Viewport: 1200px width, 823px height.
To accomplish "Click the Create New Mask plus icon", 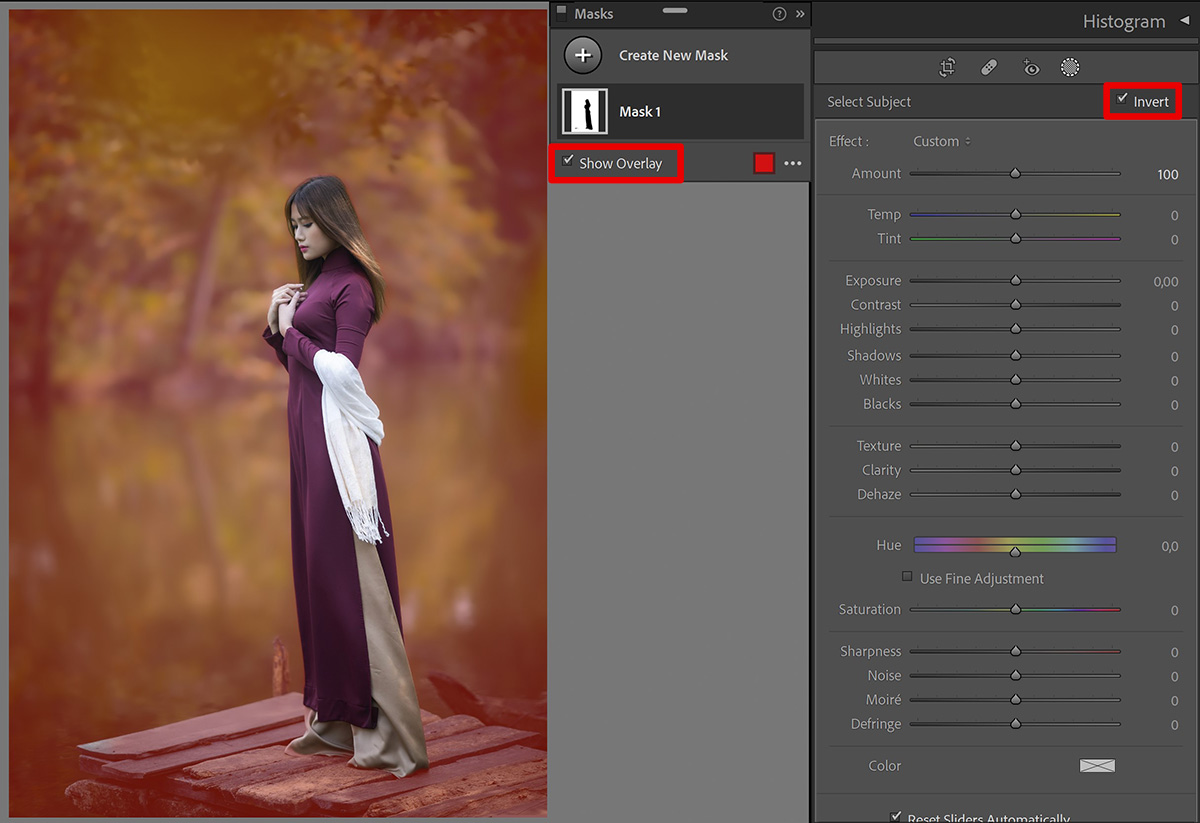I will tap(582, 55).
